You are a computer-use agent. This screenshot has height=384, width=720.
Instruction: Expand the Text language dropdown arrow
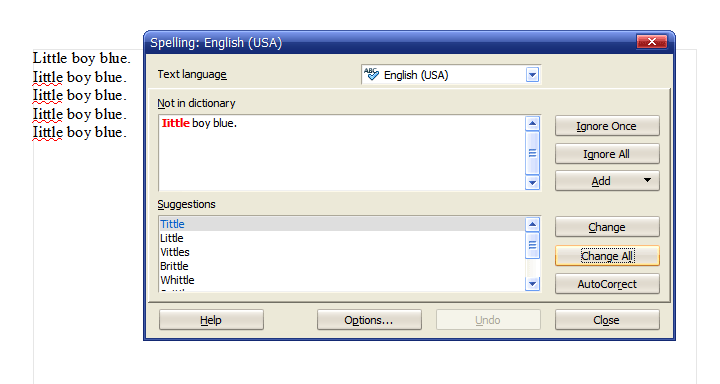pyautogui.click(x=532, y=74)
